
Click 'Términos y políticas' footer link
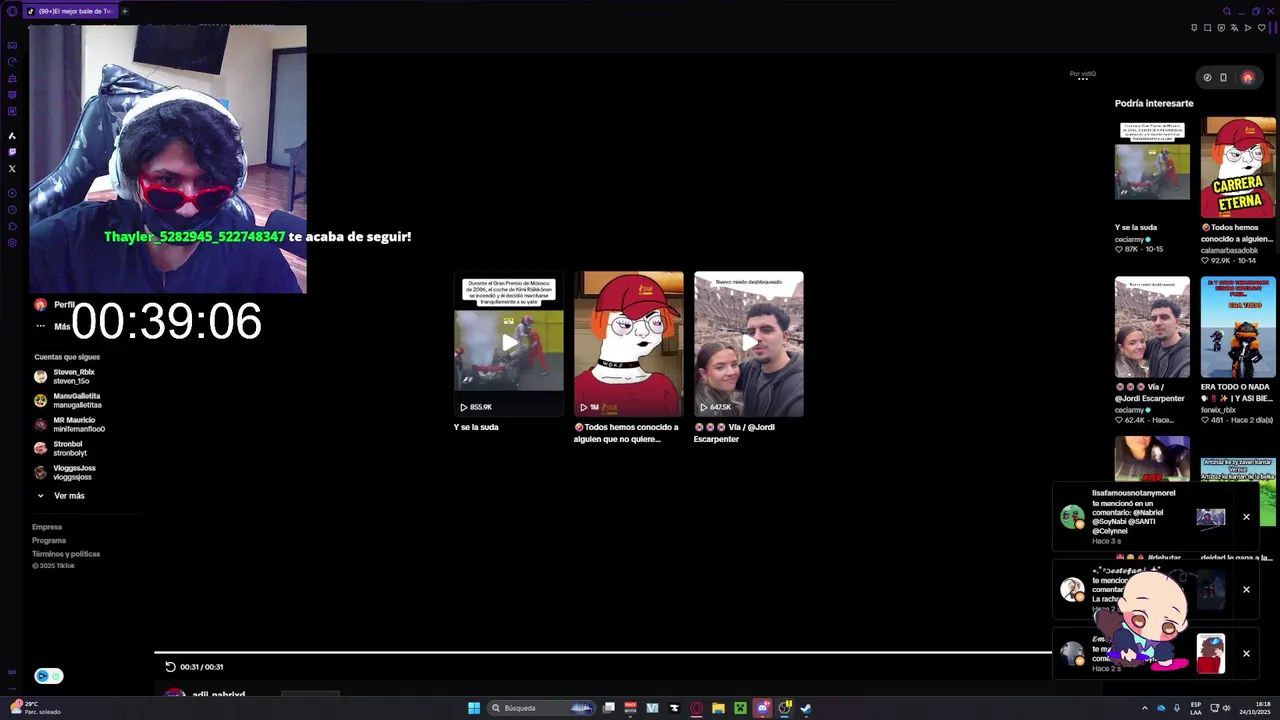(66, 554)
